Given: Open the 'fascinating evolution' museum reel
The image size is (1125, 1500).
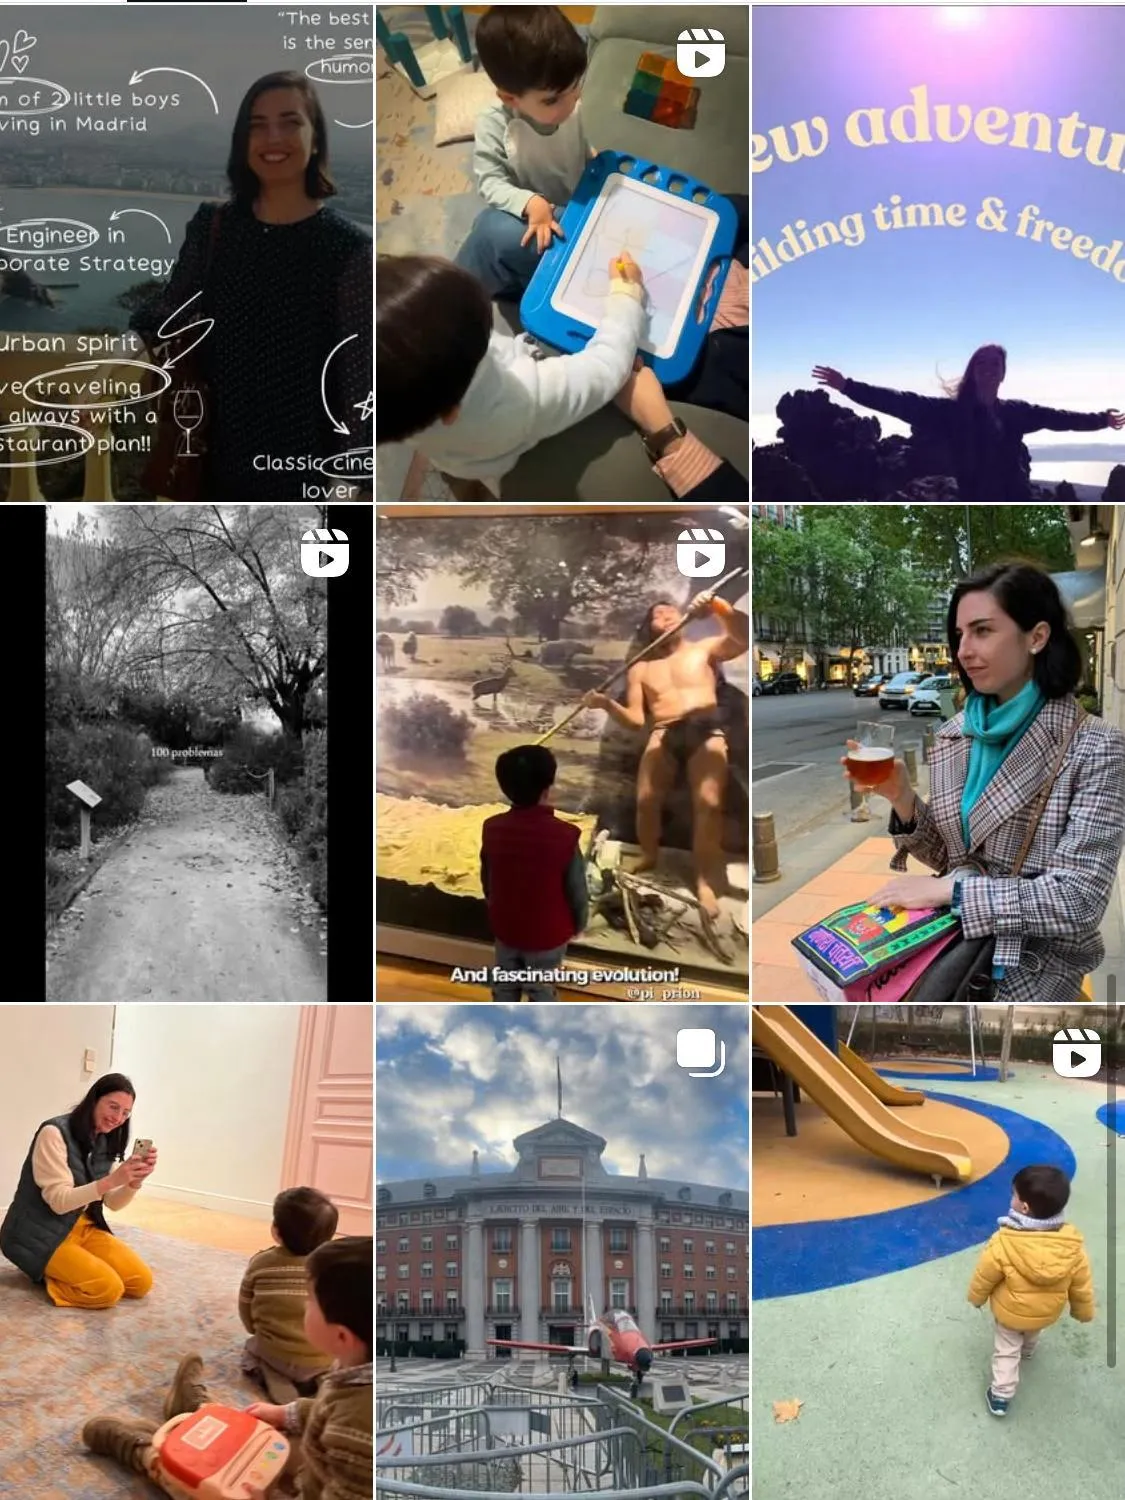Looking at the screenshot, I should click(x=562, y=753).
